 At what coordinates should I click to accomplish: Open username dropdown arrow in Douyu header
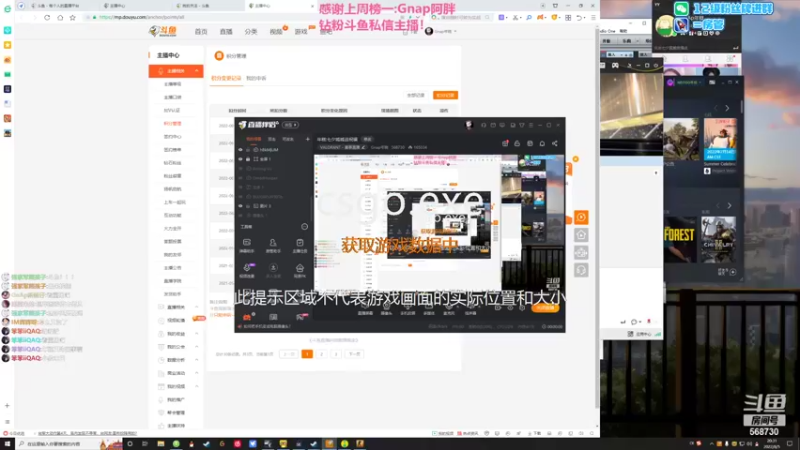coord(455,32)
